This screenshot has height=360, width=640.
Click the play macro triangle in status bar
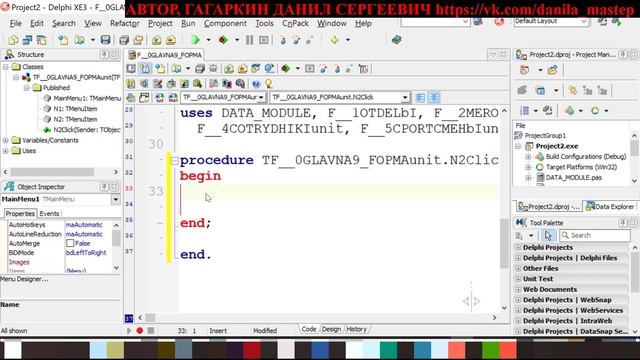click(129, 331)
